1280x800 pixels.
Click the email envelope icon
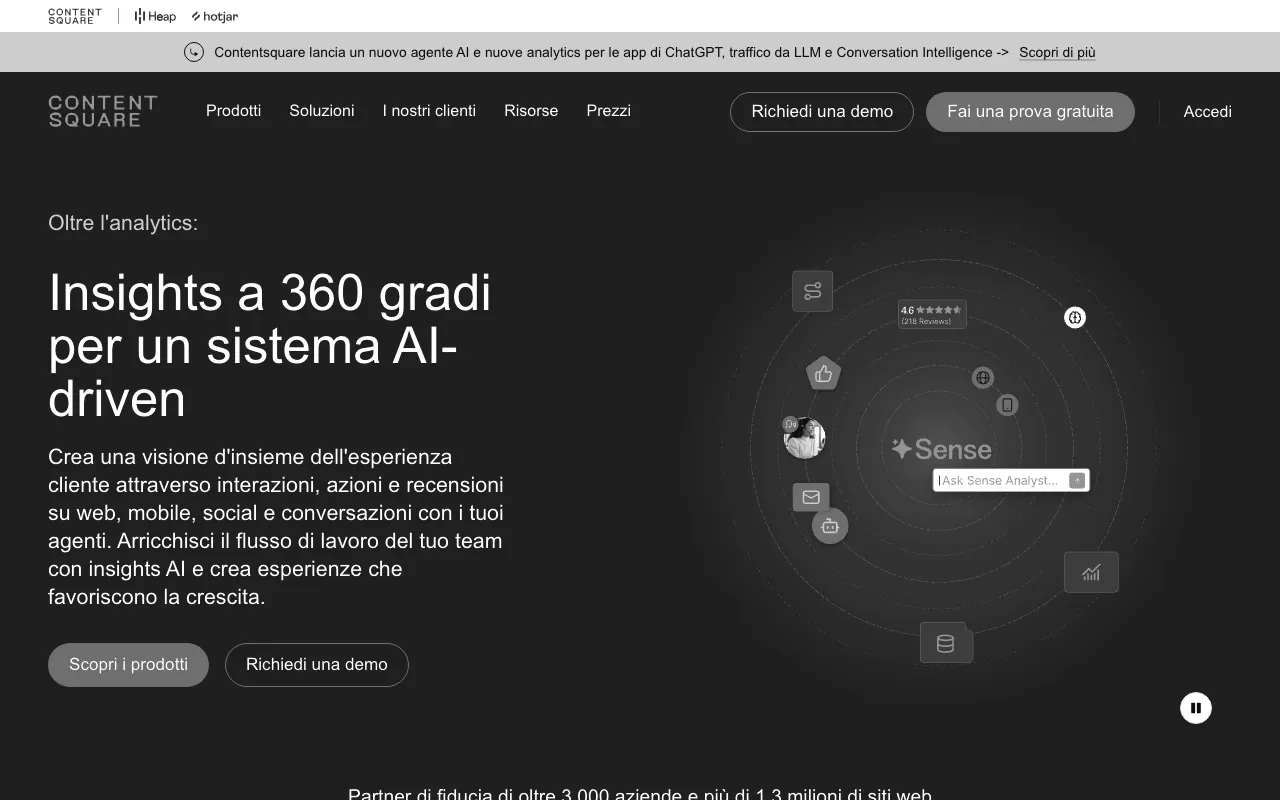click(x=811, y=497)
